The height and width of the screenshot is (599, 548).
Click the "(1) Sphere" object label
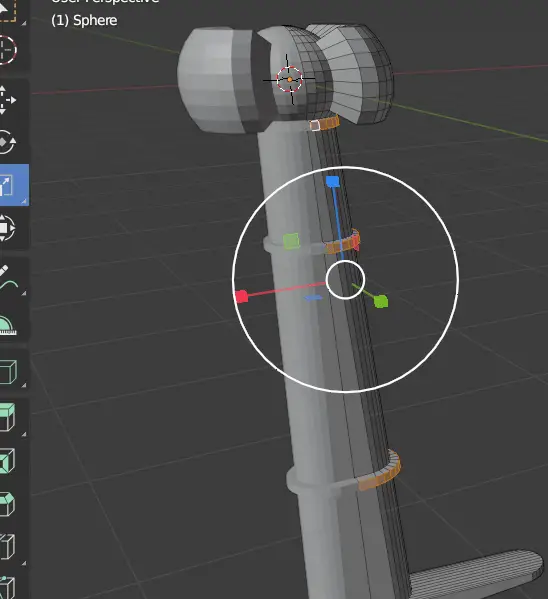(84, 20)
